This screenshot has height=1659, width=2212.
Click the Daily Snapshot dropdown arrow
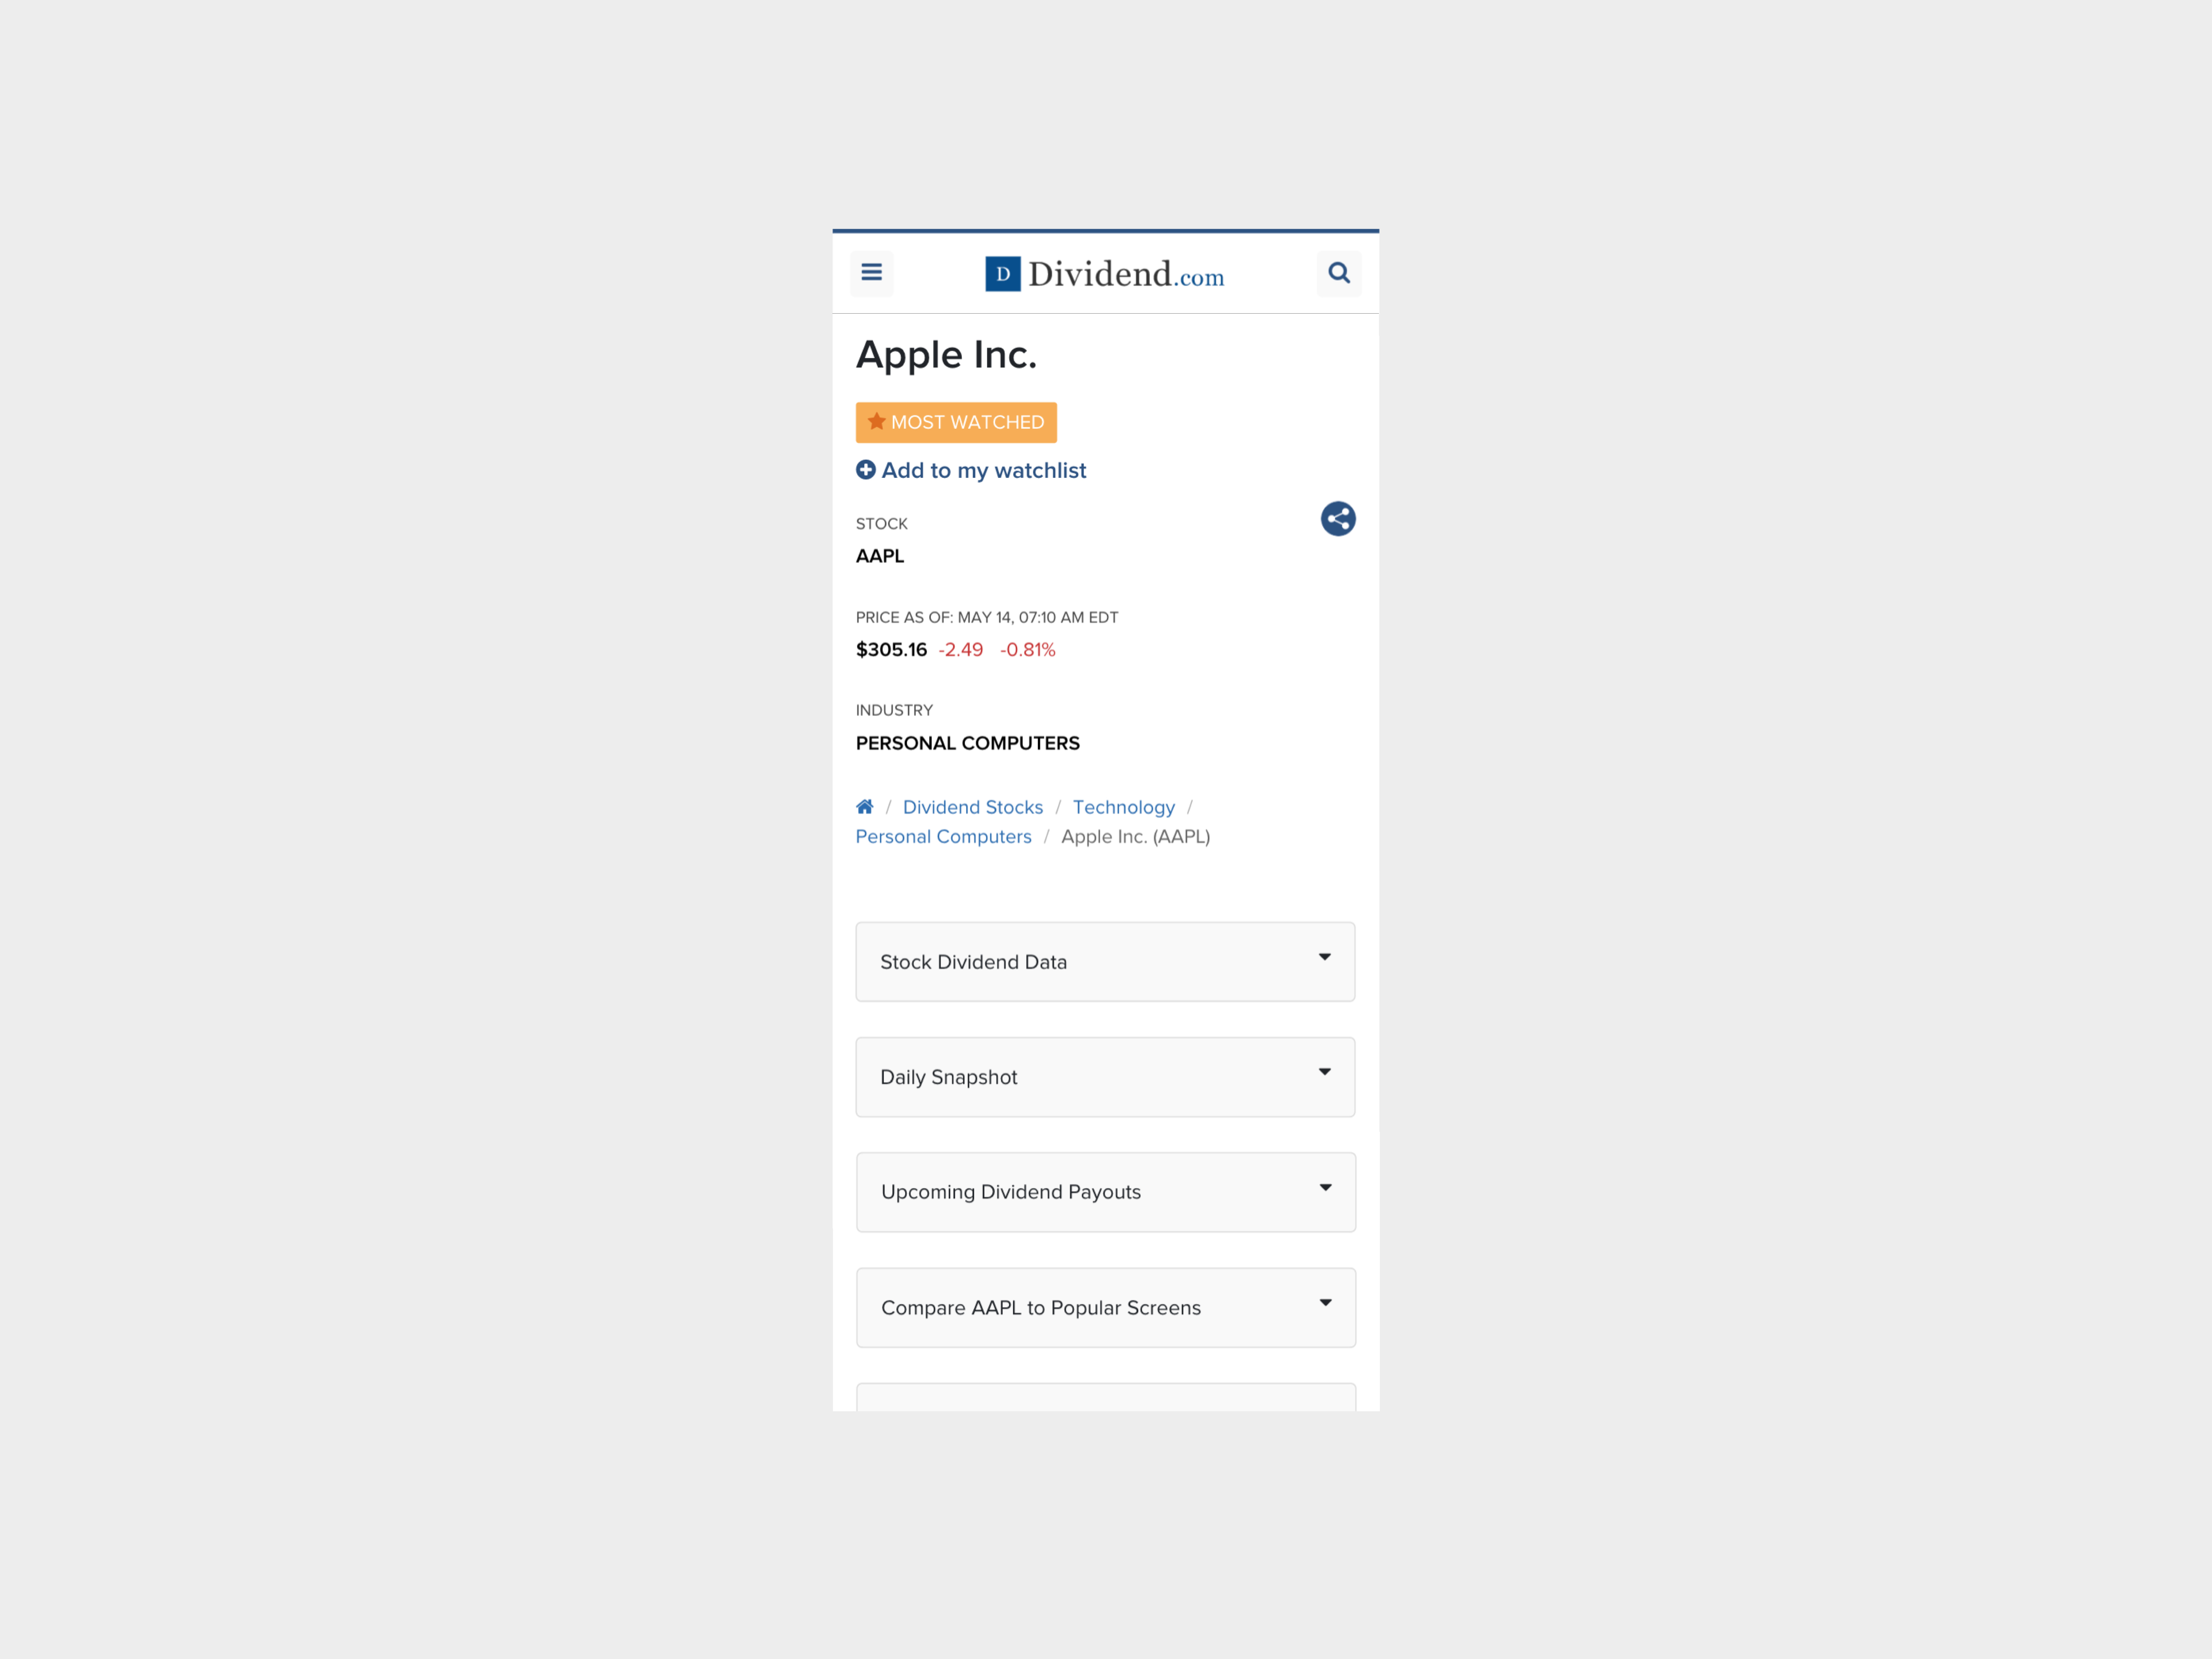(x=1324, y=1072)
